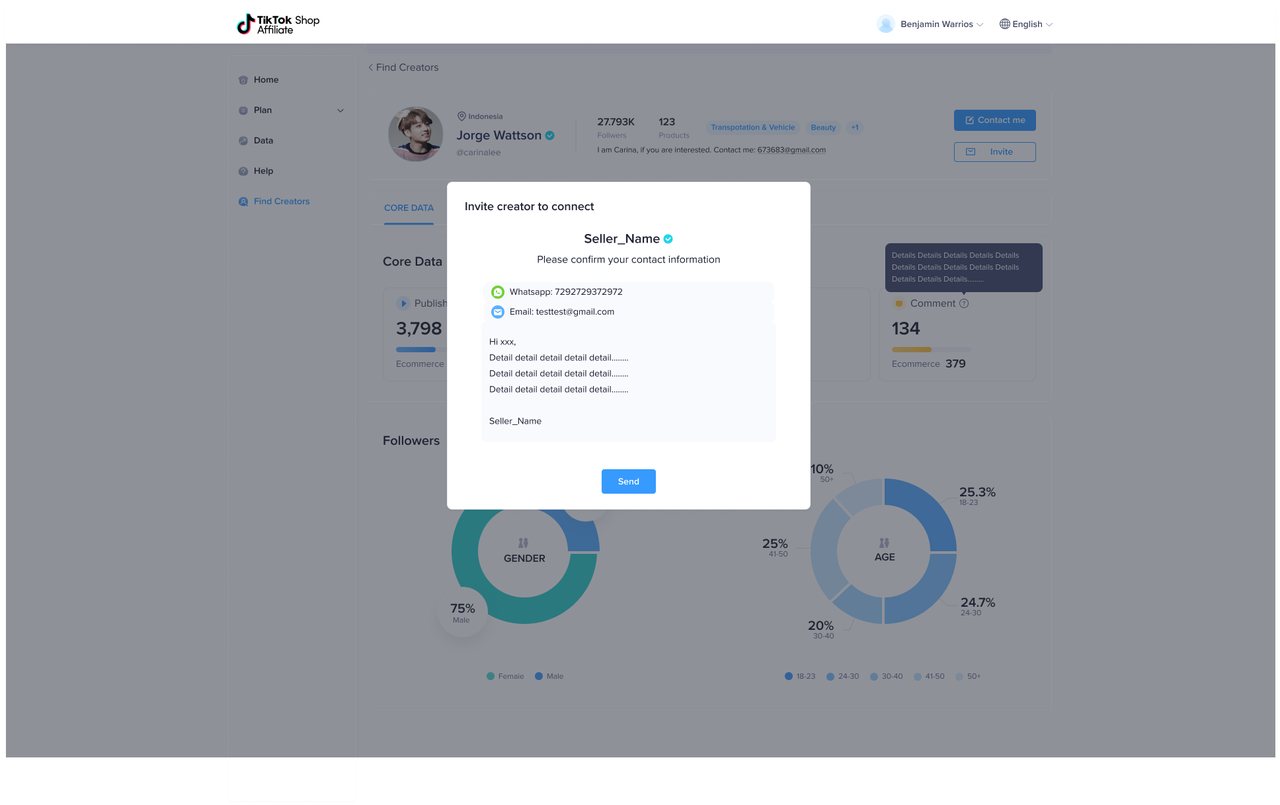Viewport: 1280px width, 805px height.
Task: Switch to the CORE DATA tab
Action: coord(409,208)
